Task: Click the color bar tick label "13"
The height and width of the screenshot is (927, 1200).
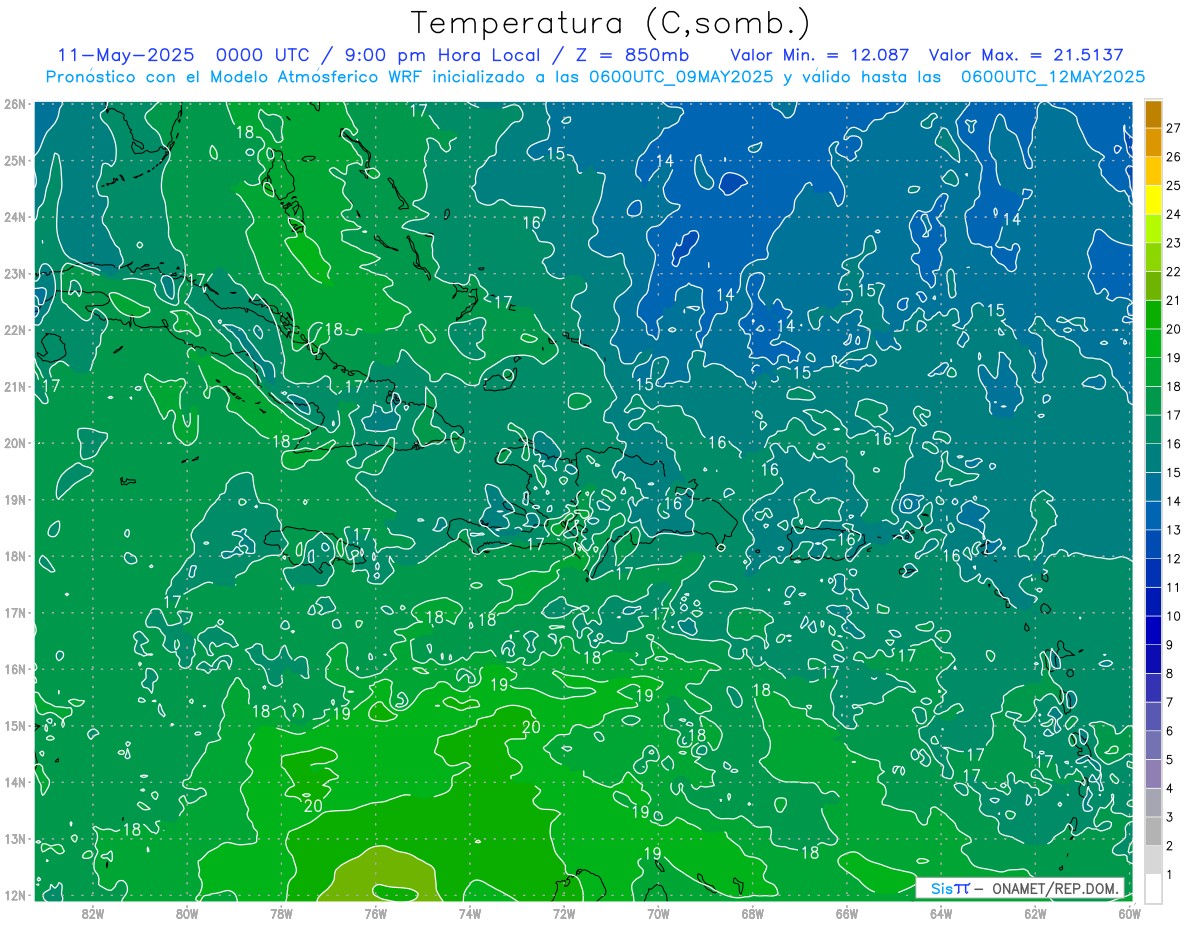Action: click(1174, 530)
